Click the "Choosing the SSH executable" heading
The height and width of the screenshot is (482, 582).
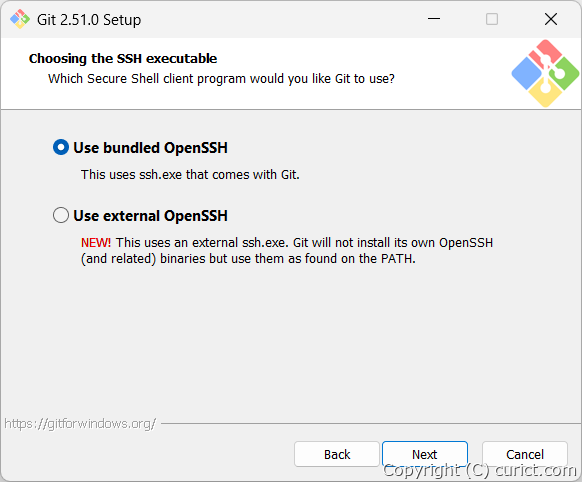pos(123,59)
